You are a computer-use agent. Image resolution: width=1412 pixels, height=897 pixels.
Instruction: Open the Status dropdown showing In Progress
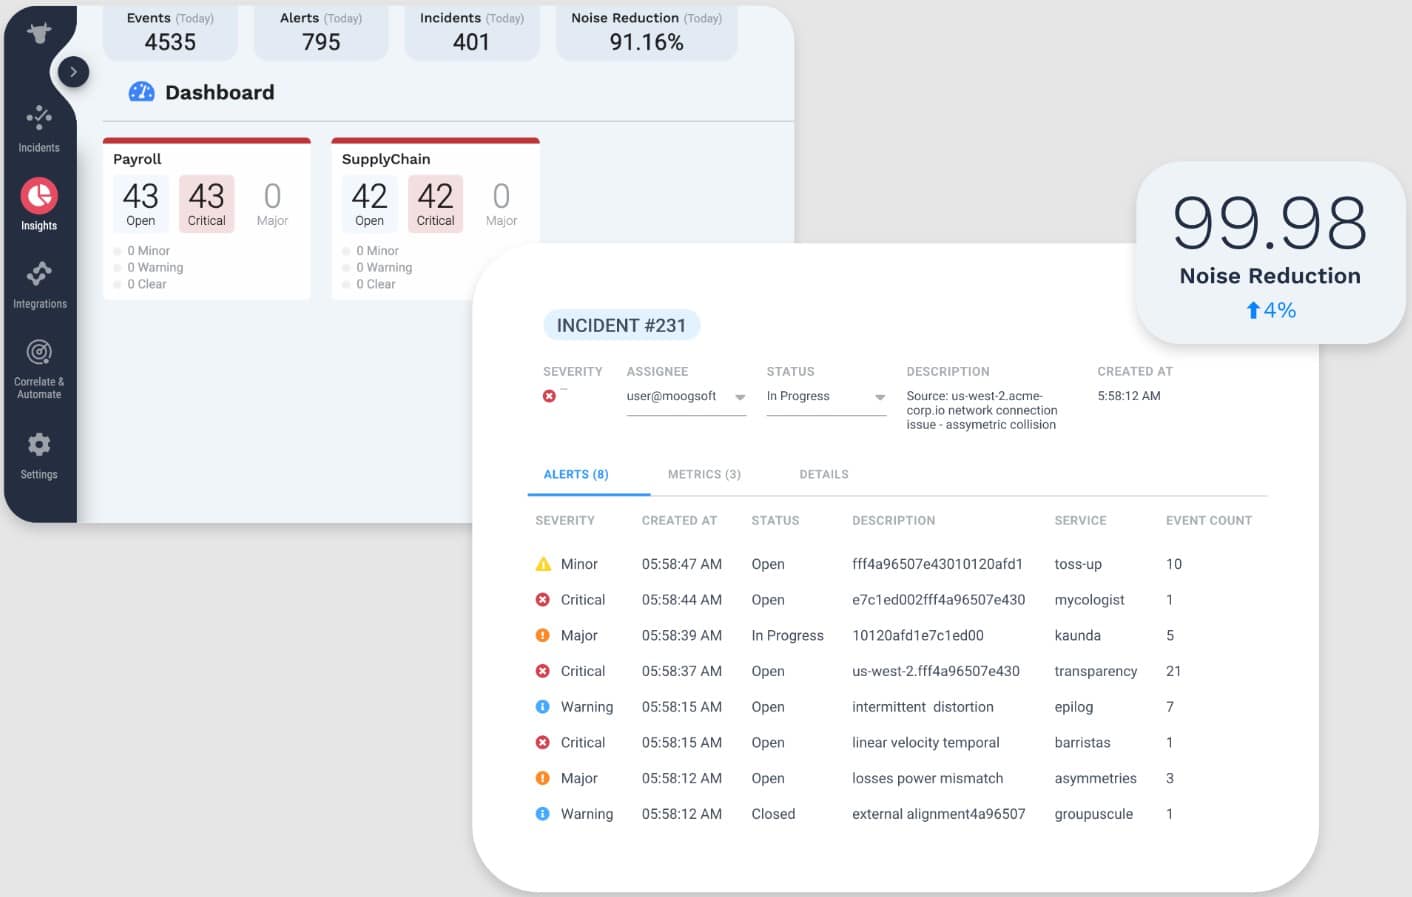825,397
